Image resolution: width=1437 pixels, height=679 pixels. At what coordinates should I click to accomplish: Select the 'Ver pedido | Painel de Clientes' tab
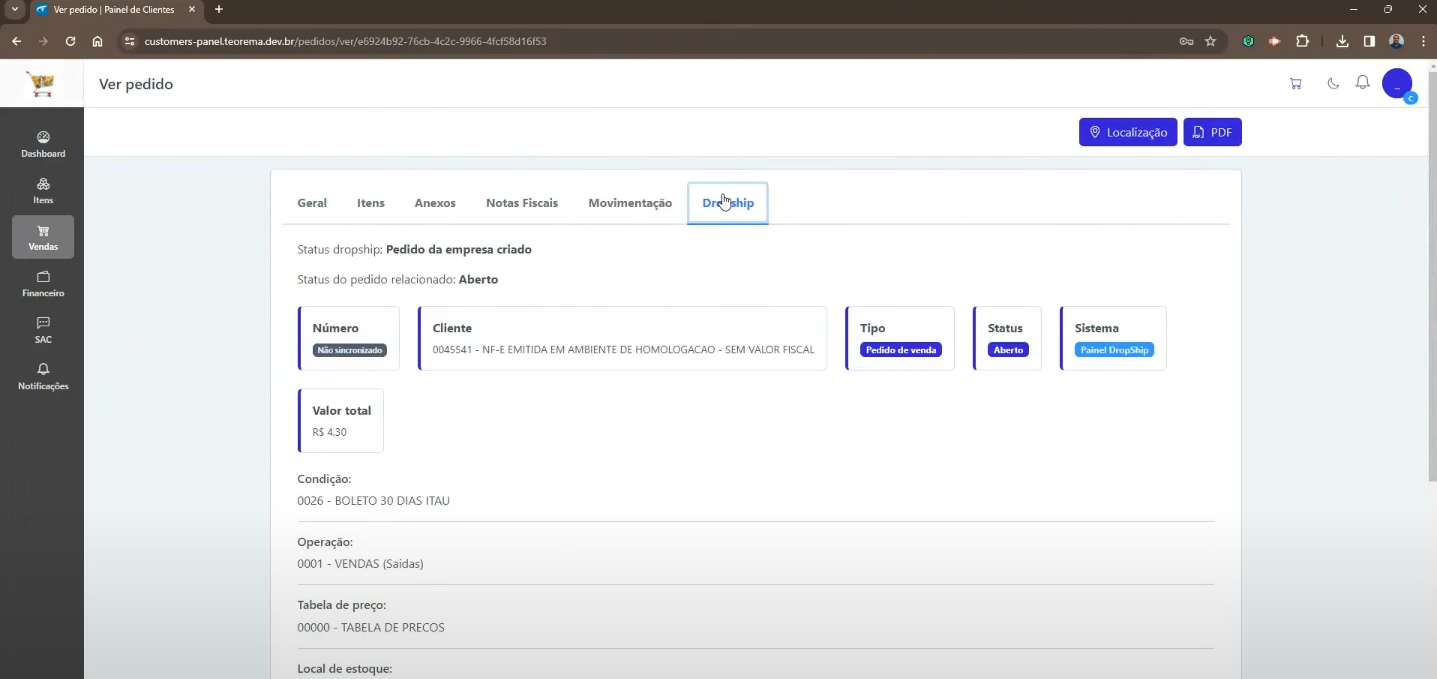click(x=115, y=10)
